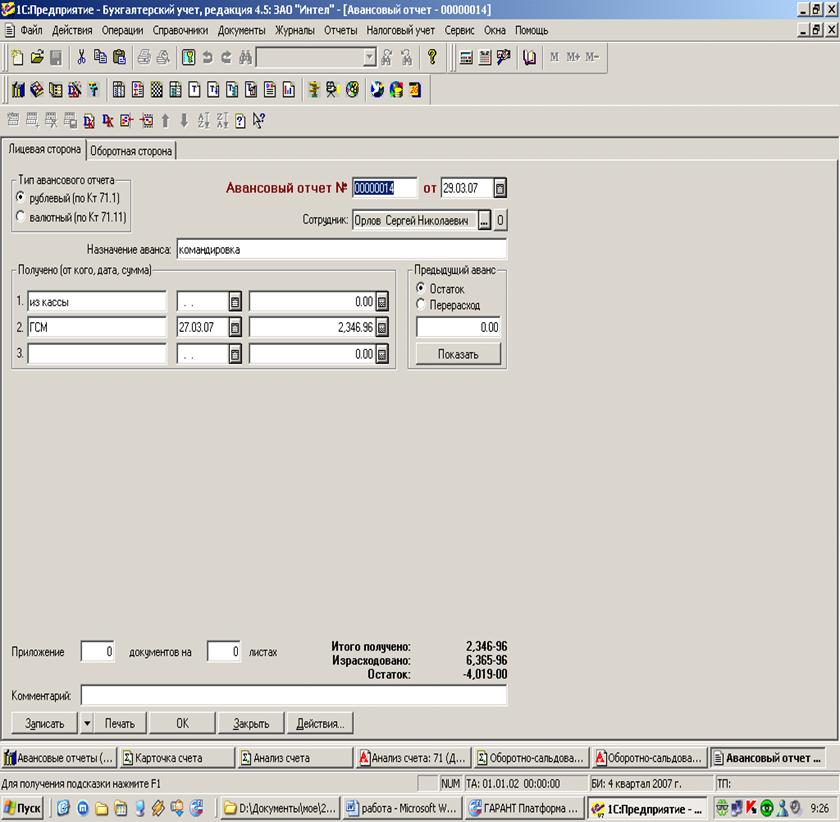Choose the 'Перерасход' radio option

click(x=421, y=304)
